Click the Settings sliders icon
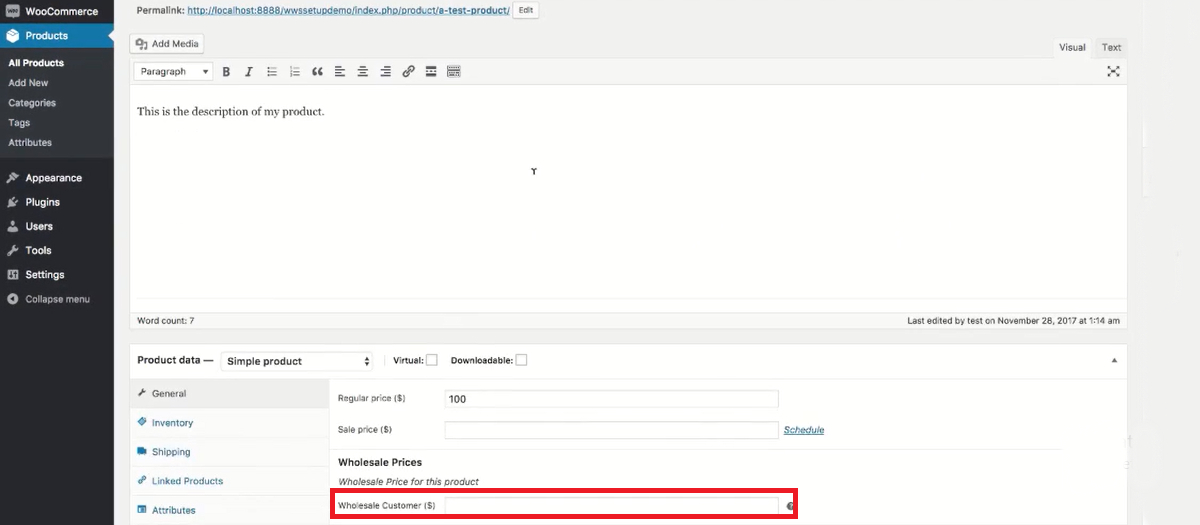This screenshot has width=1200, height=525. (12, 274)
